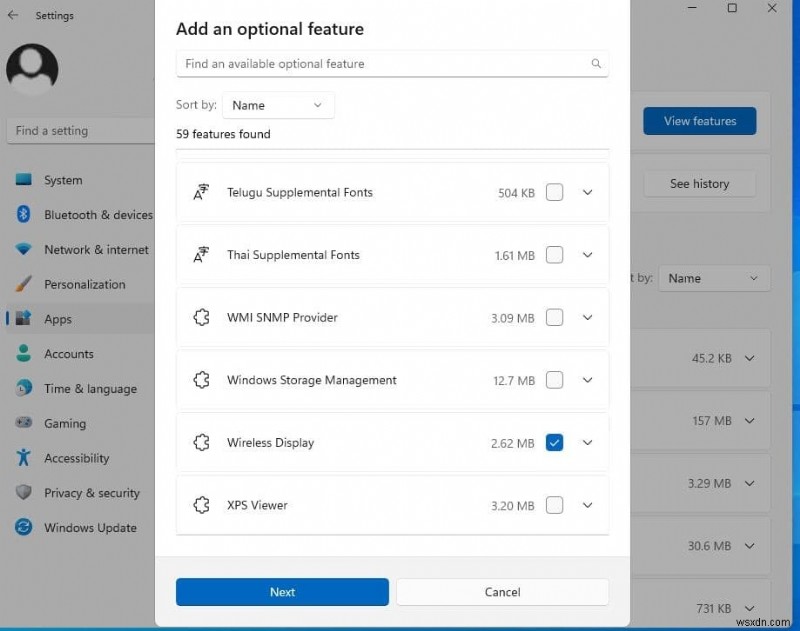
Task: Click the Accessibility figure icon
Action: 24,458
